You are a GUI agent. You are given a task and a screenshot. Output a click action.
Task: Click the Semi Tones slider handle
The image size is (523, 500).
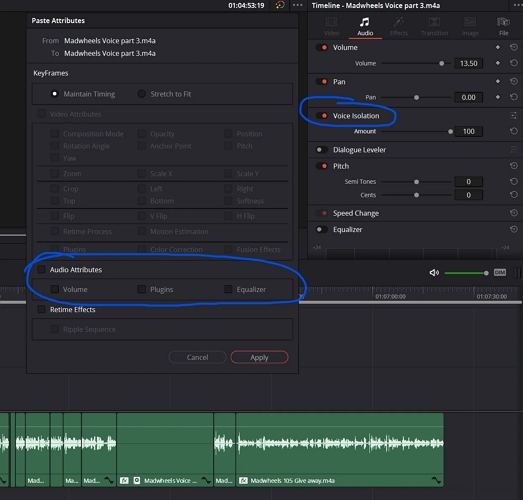(416, 182)
